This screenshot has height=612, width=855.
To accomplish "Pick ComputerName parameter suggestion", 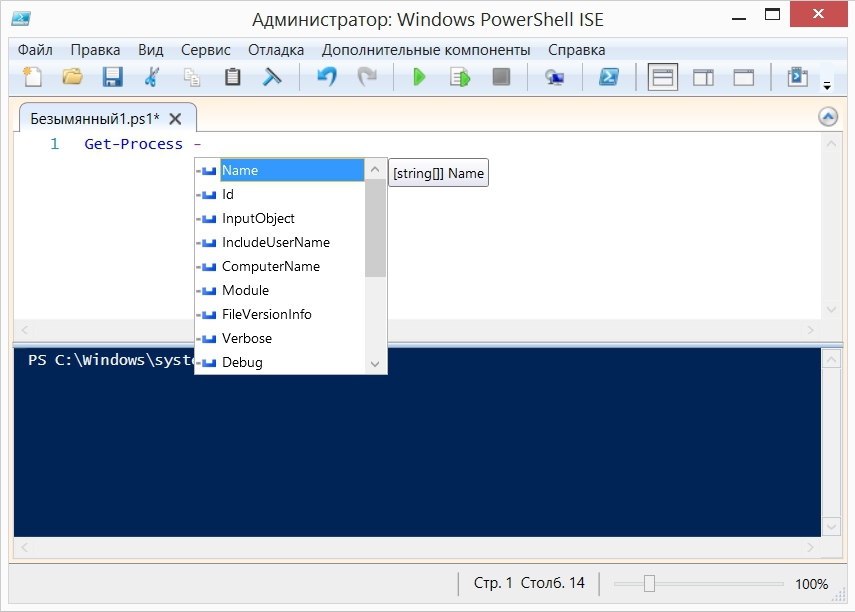I will click(x=280, y=266).
